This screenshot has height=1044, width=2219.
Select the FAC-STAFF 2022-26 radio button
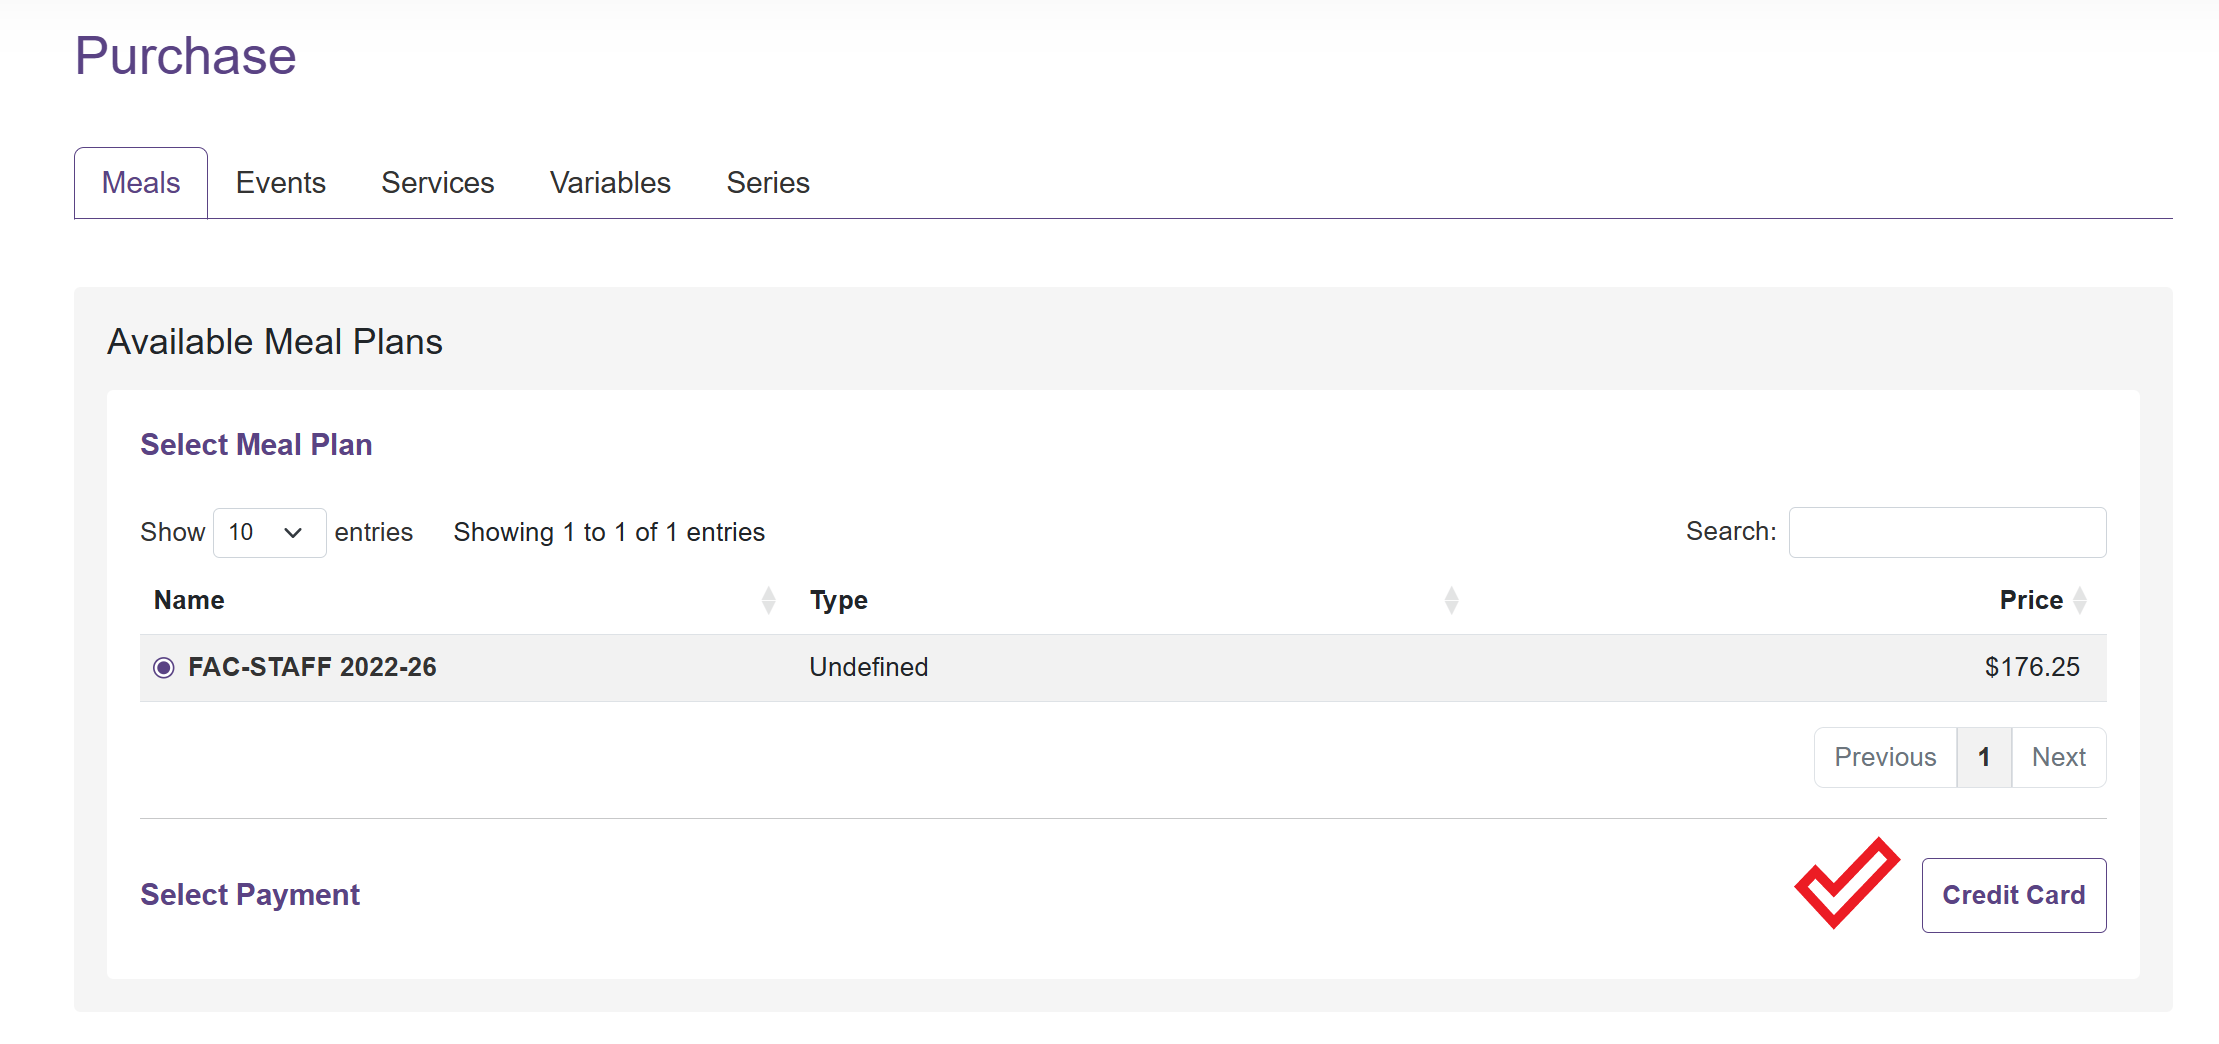(x=164, y=667)
